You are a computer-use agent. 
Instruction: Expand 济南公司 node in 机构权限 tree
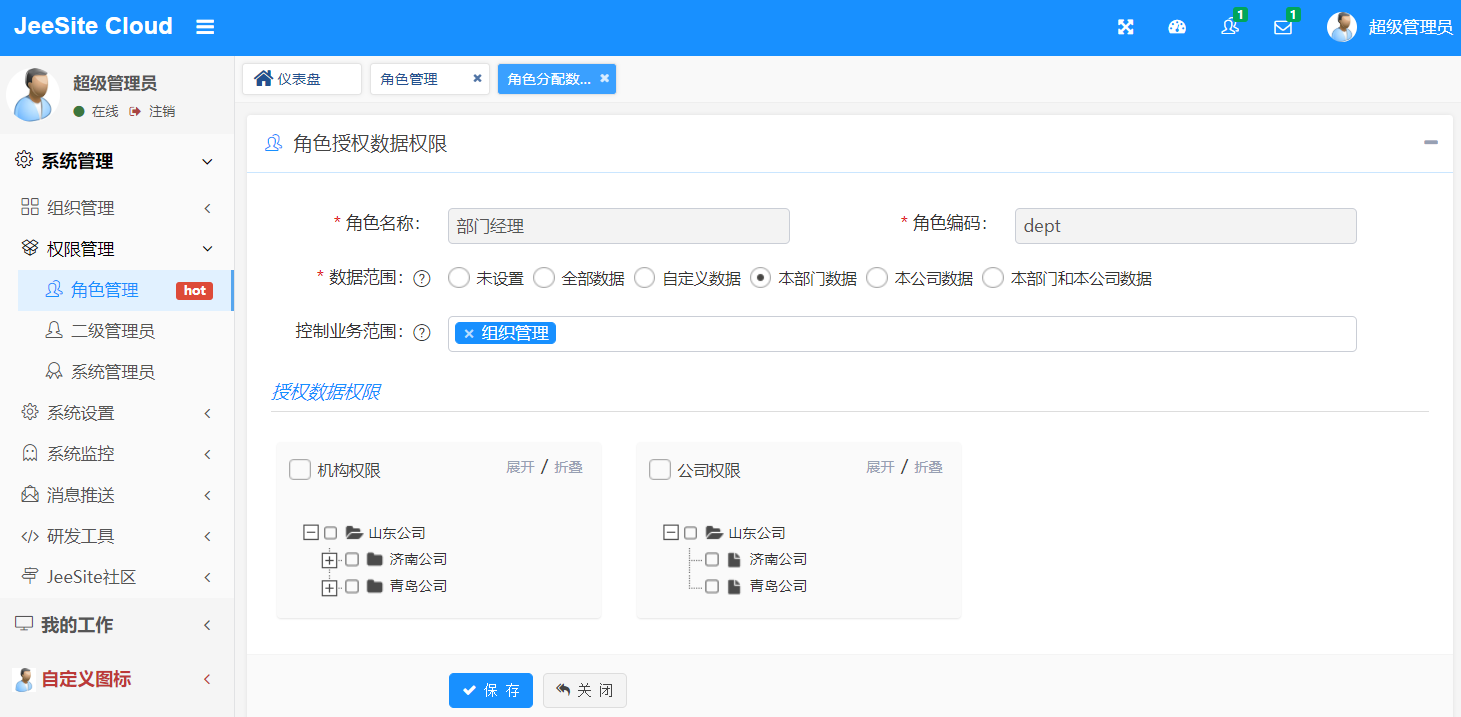coord(330,560)
